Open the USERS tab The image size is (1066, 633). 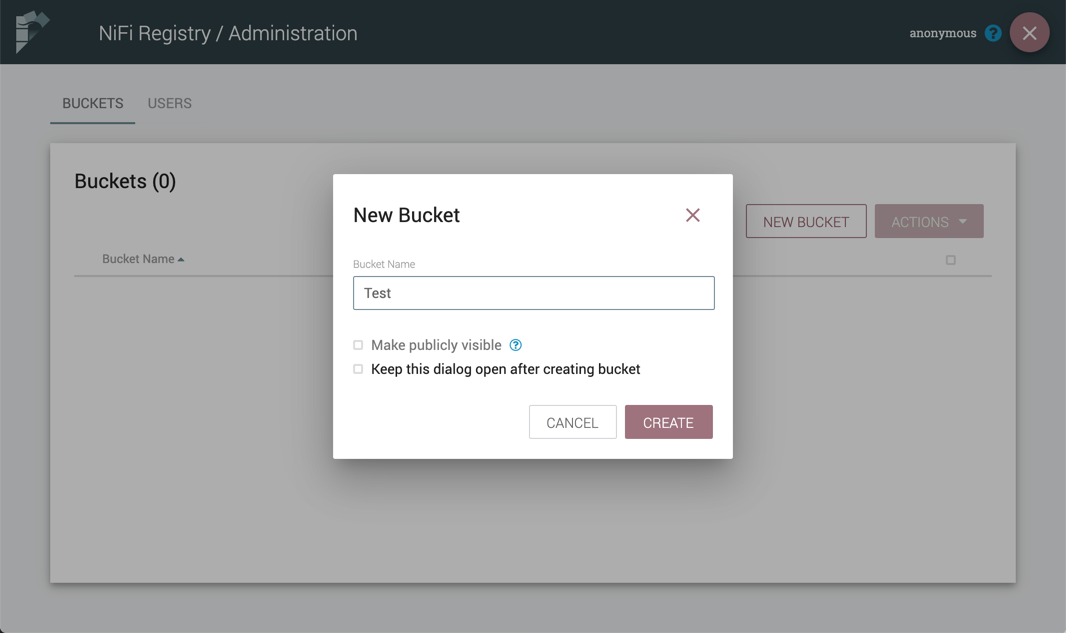170,103
